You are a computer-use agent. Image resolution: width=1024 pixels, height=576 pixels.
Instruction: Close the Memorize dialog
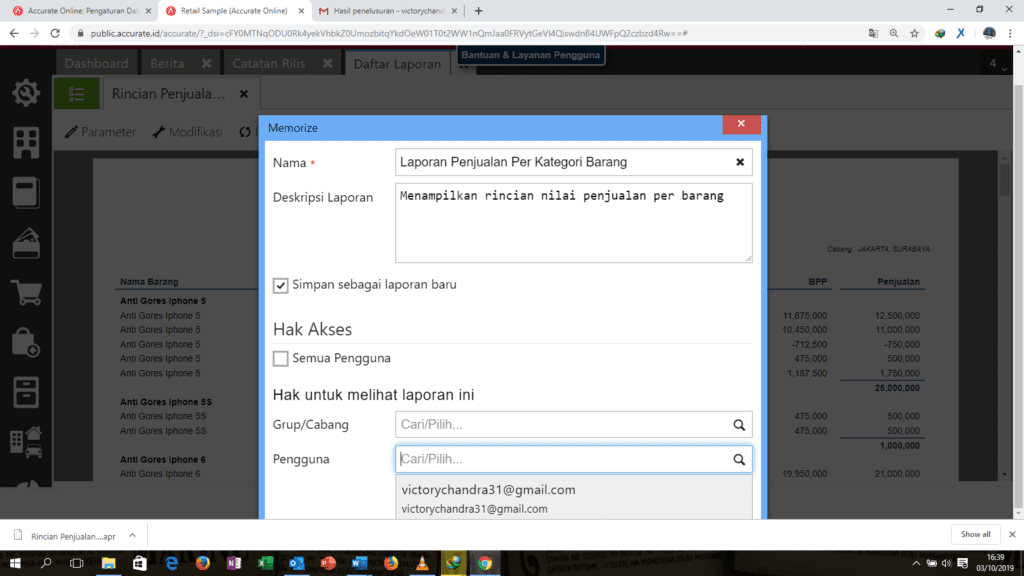tap(741, 123)
